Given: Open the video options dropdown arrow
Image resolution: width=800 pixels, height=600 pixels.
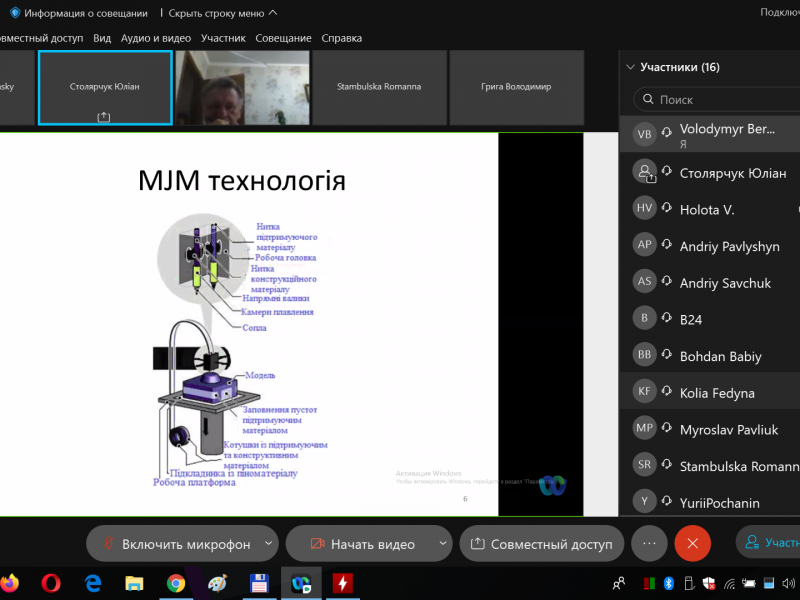Looking at the screenshot, I should (x=443, y=543).
